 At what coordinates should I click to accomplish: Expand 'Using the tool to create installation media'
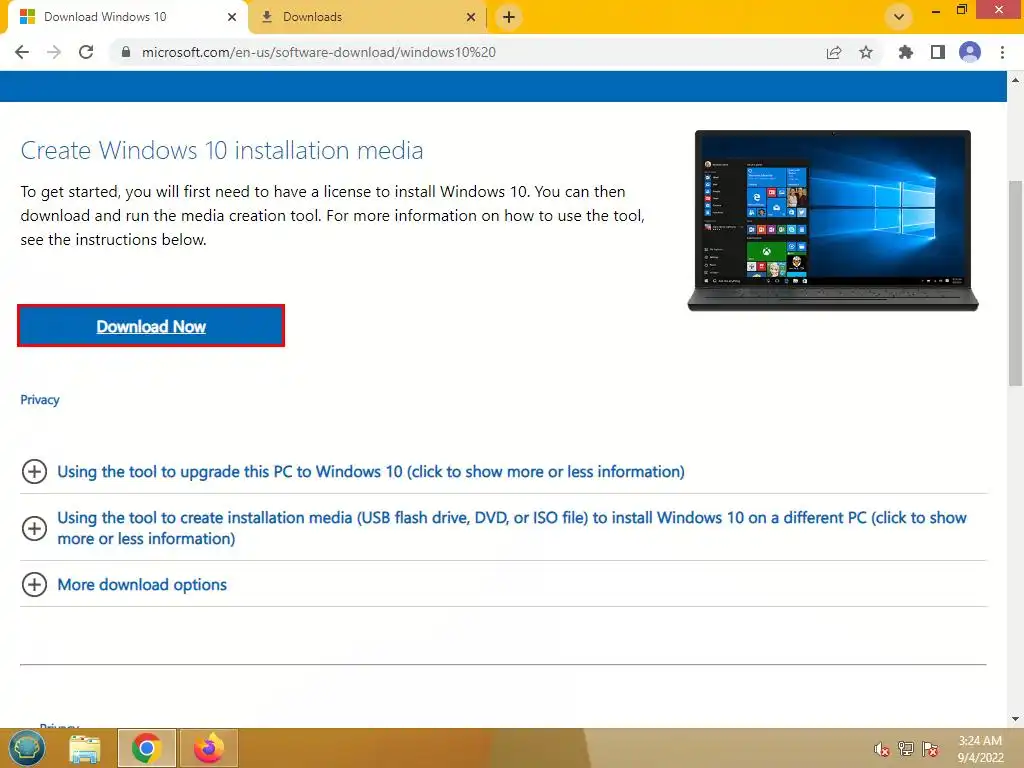(x=511, y=528)
